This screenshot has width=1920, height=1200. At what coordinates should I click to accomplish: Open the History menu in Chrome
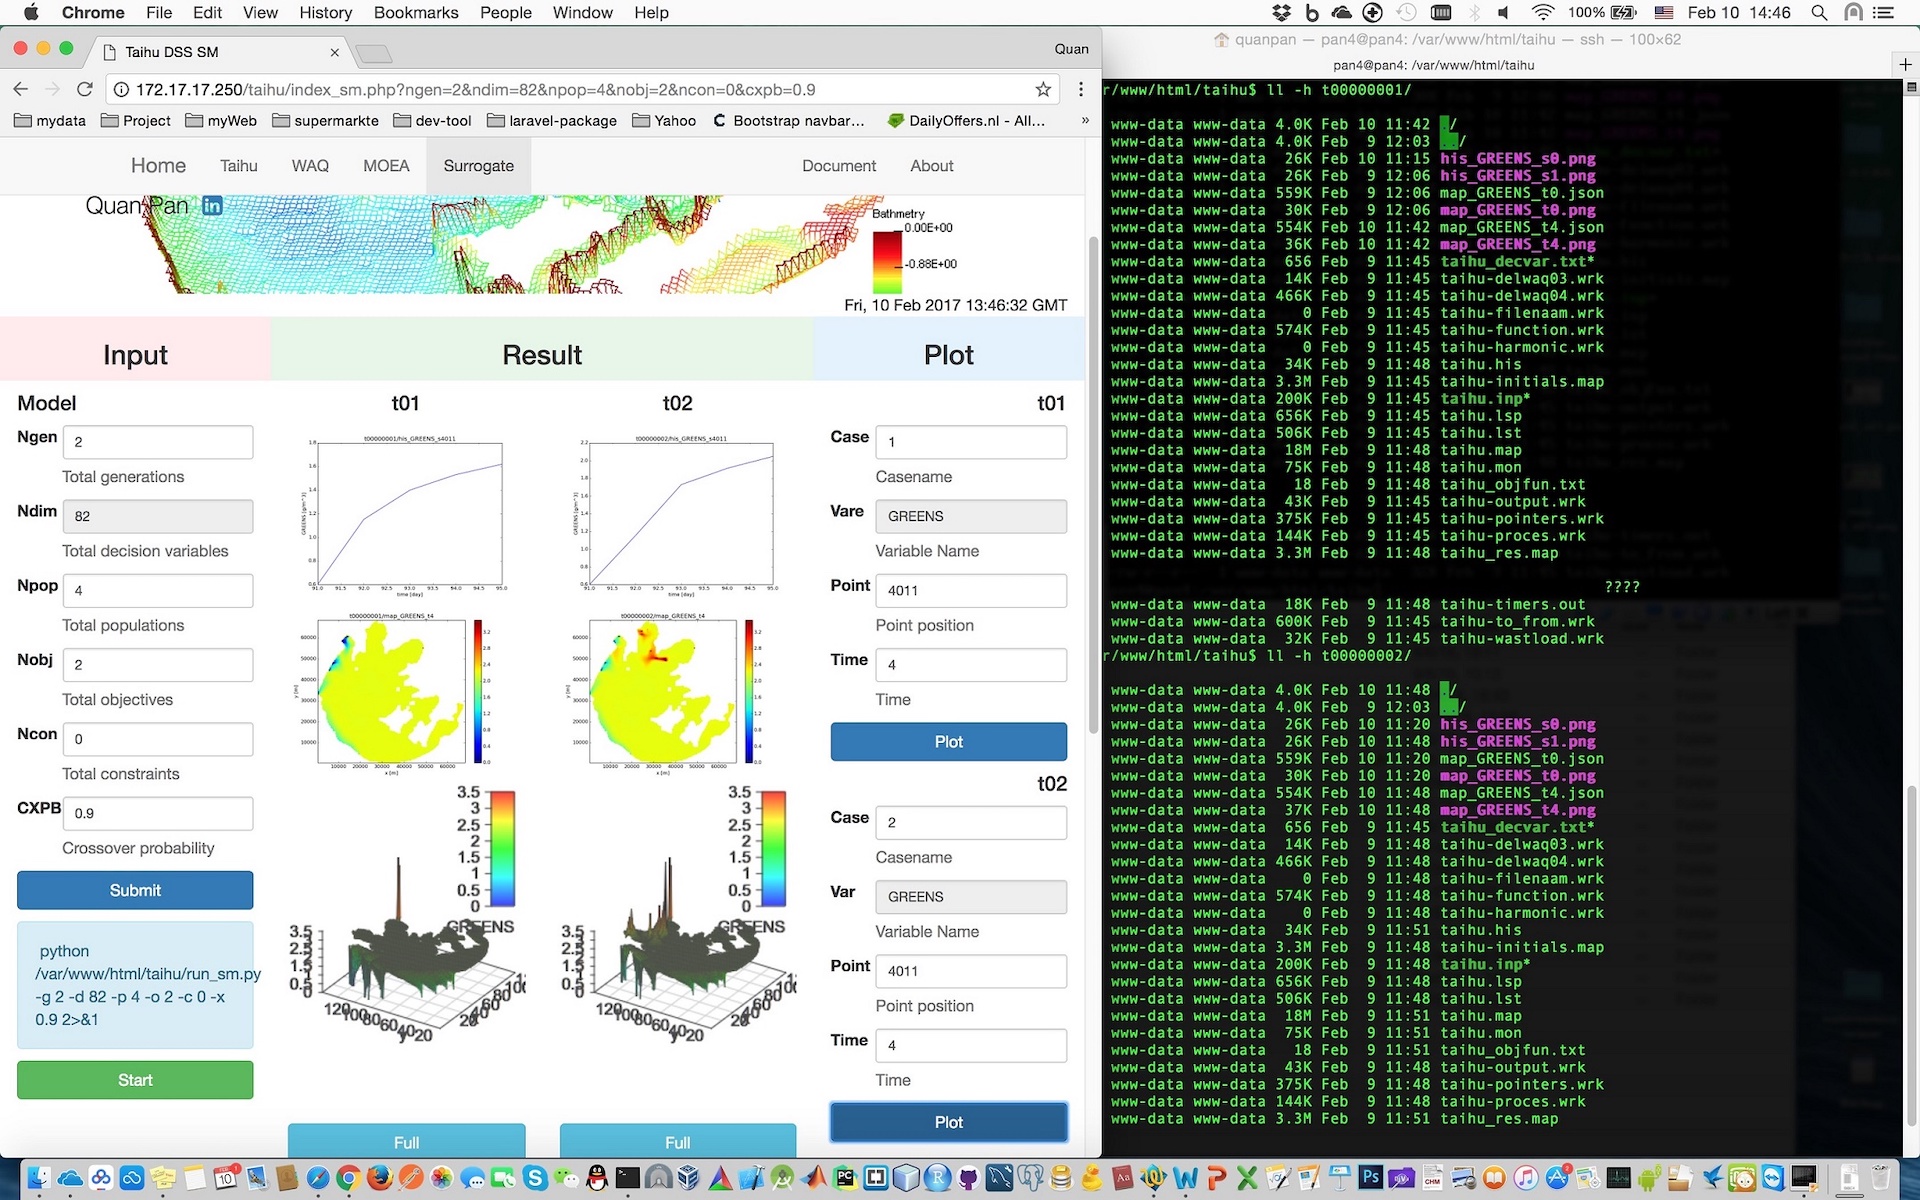[x=325, y=13]
